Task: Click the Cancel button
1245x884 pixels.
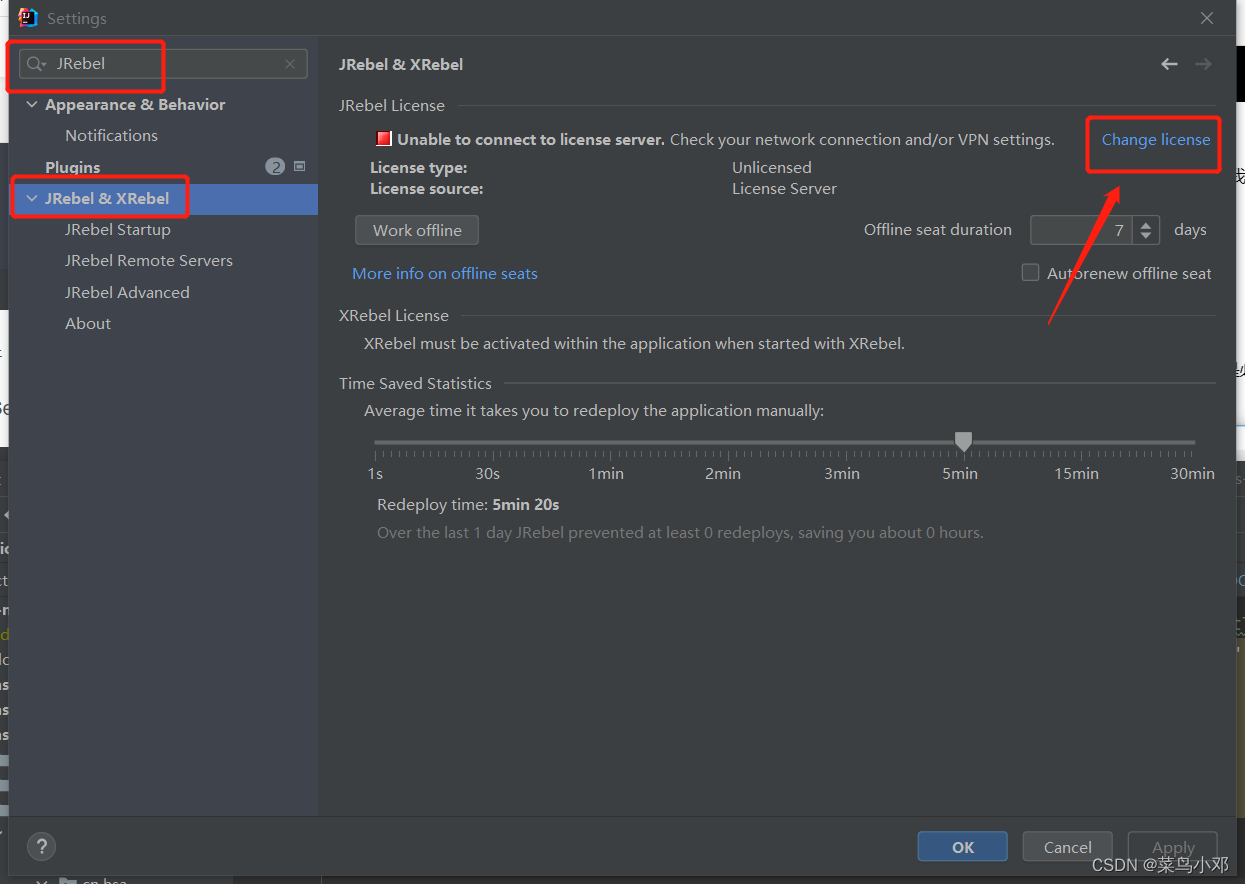Action: pyautogui.click(x=1068, y=847)
